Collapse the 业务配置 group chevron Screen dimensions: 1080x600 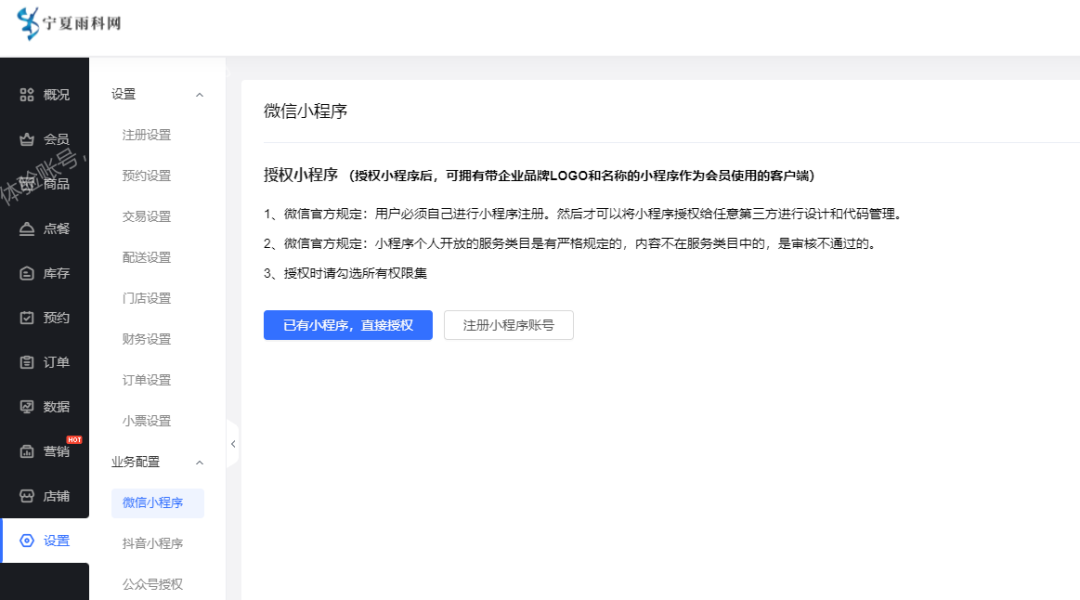200,462
